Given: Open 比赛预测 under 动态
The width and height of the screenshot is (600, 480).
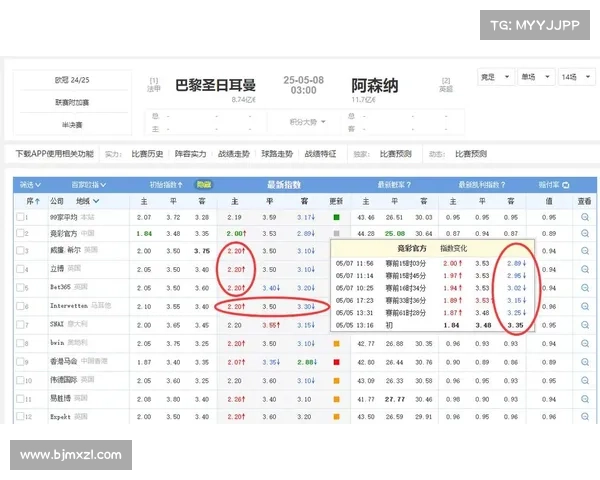Looking at the screenshot, I should click(x=471, y=154).
